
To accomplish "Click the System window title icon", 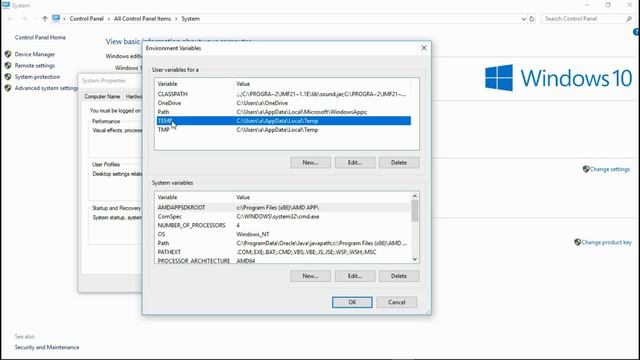I will (x=6, y=5).
